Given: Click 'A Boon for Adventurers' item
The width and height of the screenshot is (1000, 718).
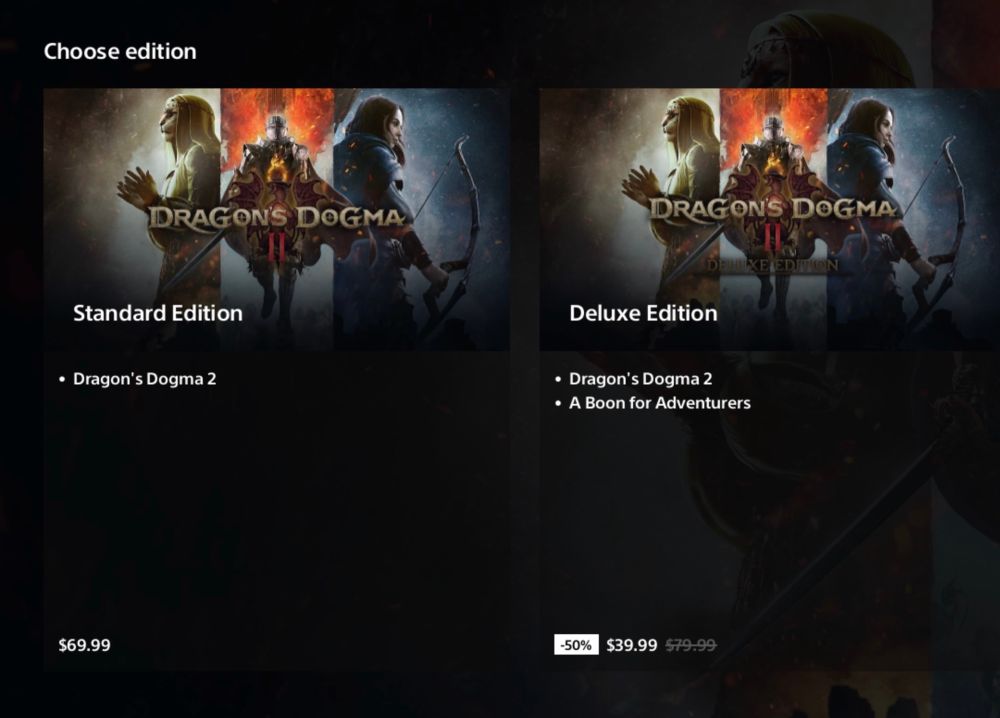Looking at the screenshot, I should [659, 403].
